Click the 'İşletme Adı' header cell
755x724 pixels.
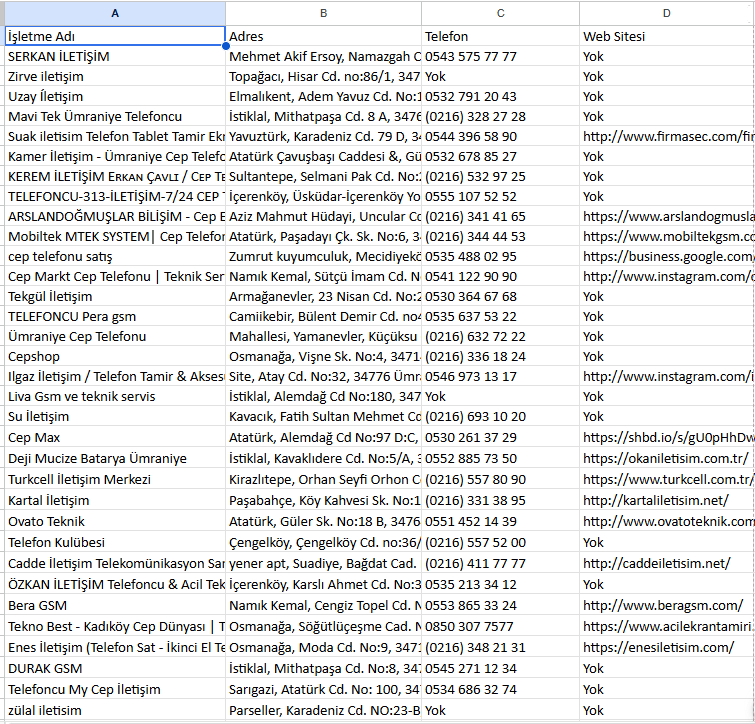(x=115, y=36)
